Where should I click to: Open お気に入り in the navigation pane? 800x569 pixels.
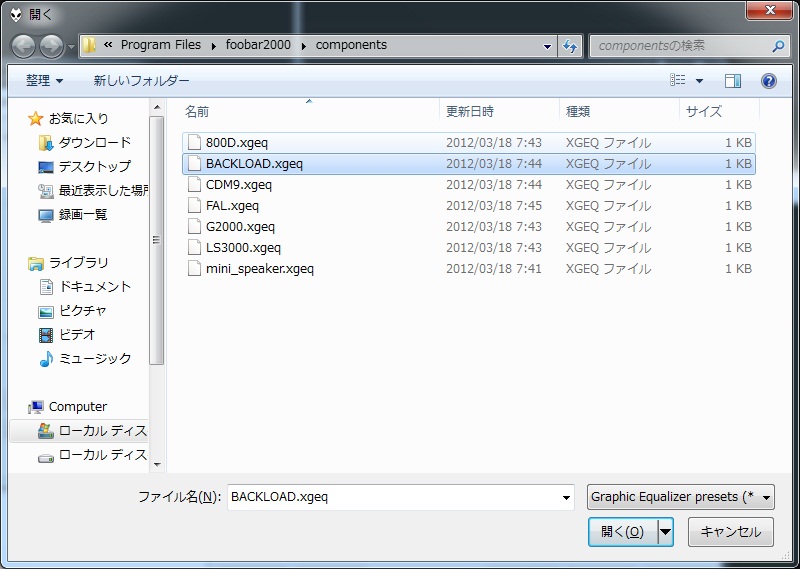(x=79, y=118)
